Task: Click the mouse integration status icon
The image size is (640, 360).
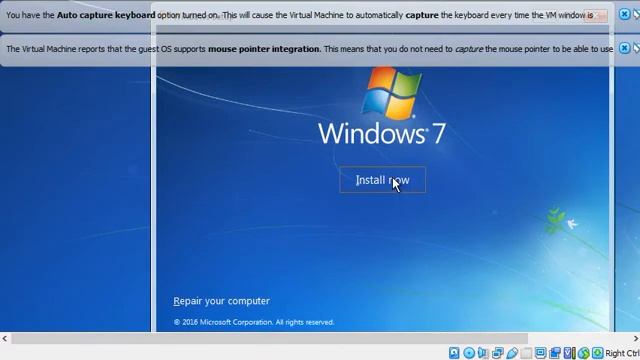Action: pyautogui.click(x=584, y=353)
